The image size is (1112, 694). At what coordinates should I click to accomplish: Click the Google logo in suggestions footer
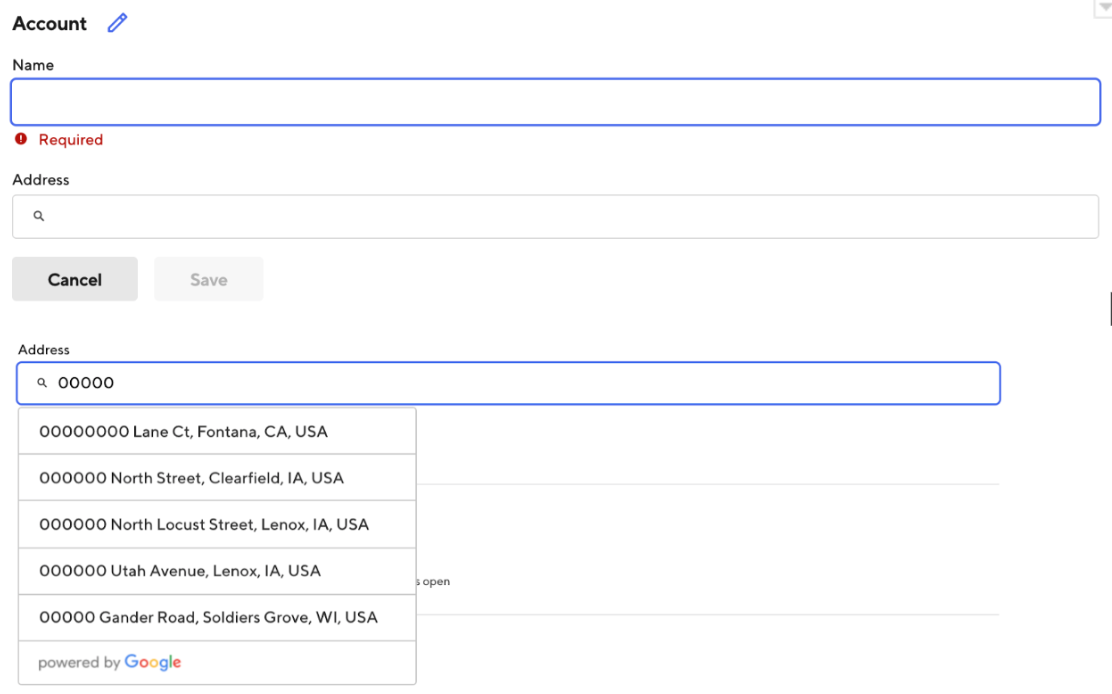pos(153,662)
